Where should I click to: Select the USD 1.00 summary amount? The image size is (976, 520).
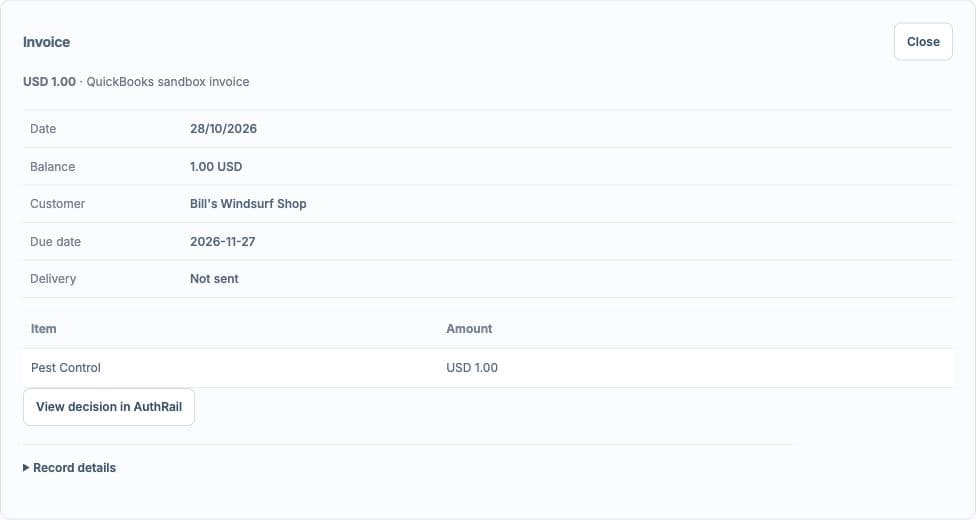point(49,82)
